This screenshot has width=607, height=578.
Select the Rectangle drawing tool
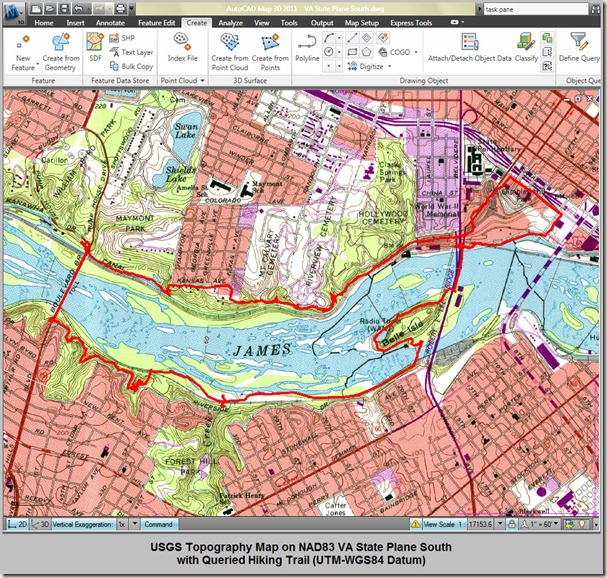(352, 51)
